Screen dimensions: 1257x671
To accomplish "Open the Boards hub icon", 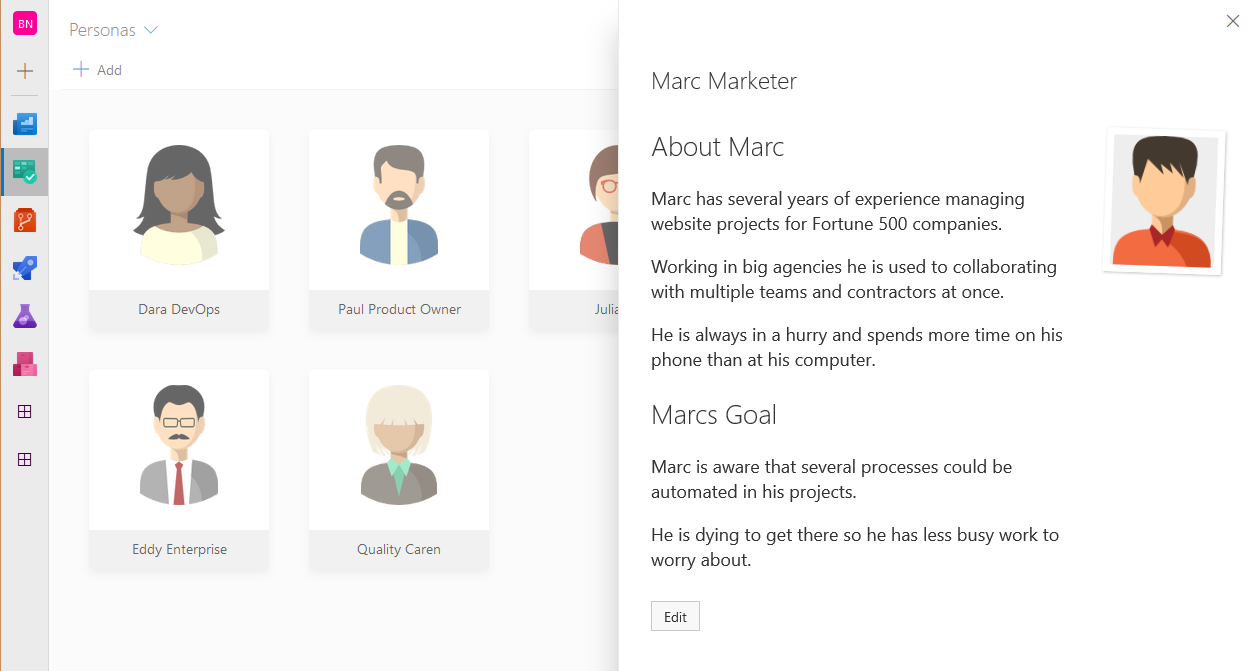I will (25, 172).
